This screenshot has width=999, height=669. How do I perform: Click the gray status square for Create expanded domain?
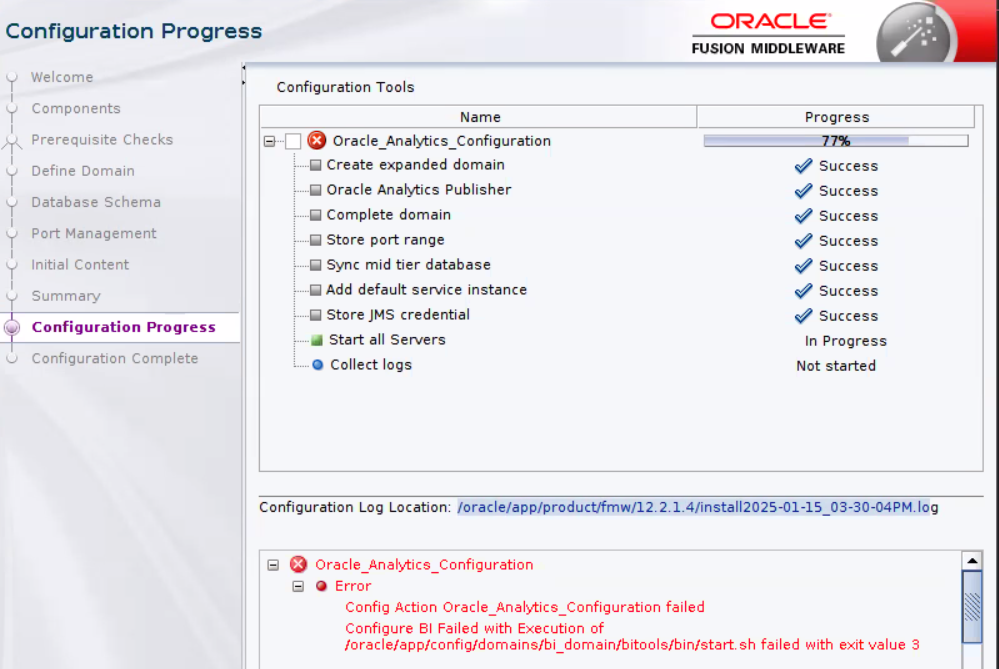(x=315, y=165)
